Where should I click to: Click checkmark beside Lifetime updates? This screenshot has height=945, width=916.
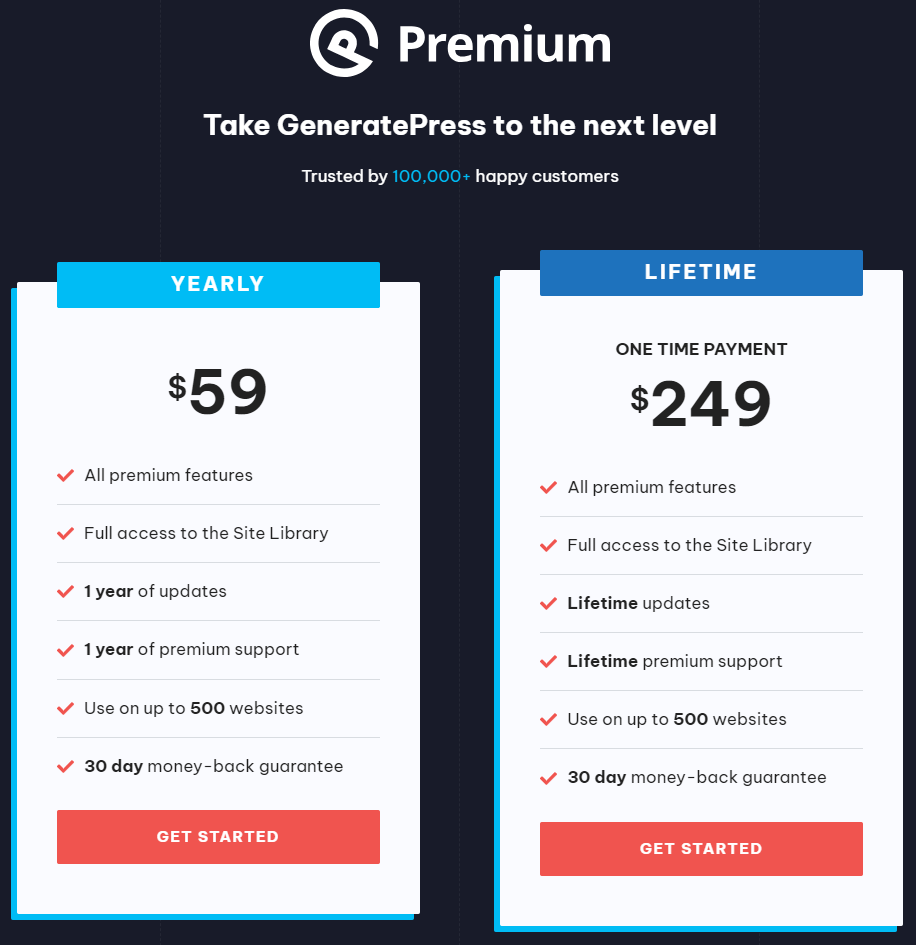tap(549, 604)
